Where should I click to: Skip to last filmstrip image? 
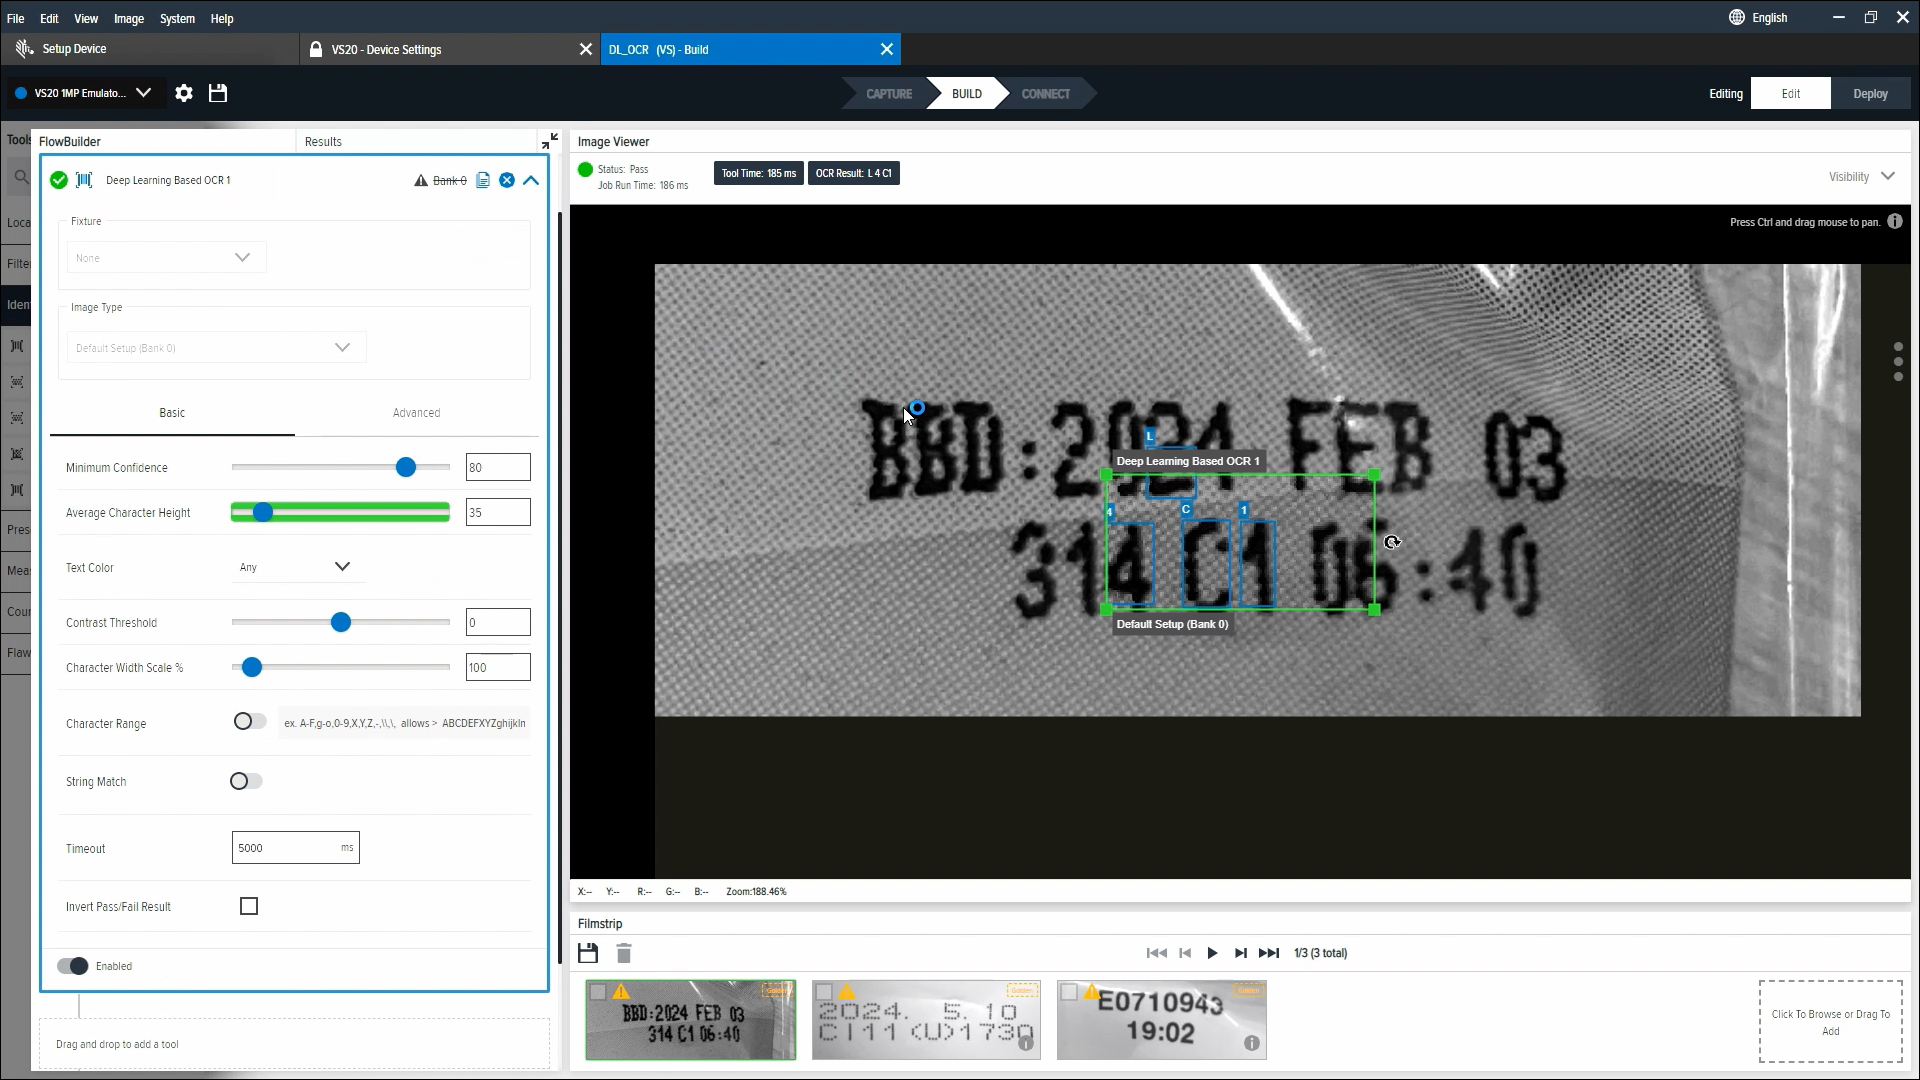pos(1269,953)
